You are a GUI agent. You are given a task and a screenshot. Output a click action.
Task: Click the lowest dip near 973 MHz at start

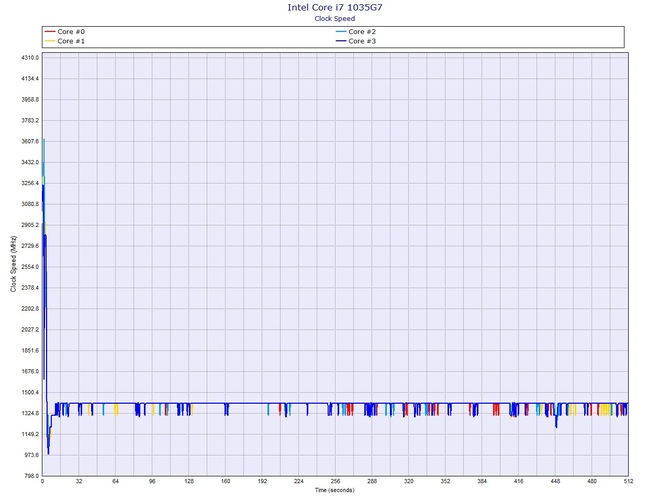[48, 452]
